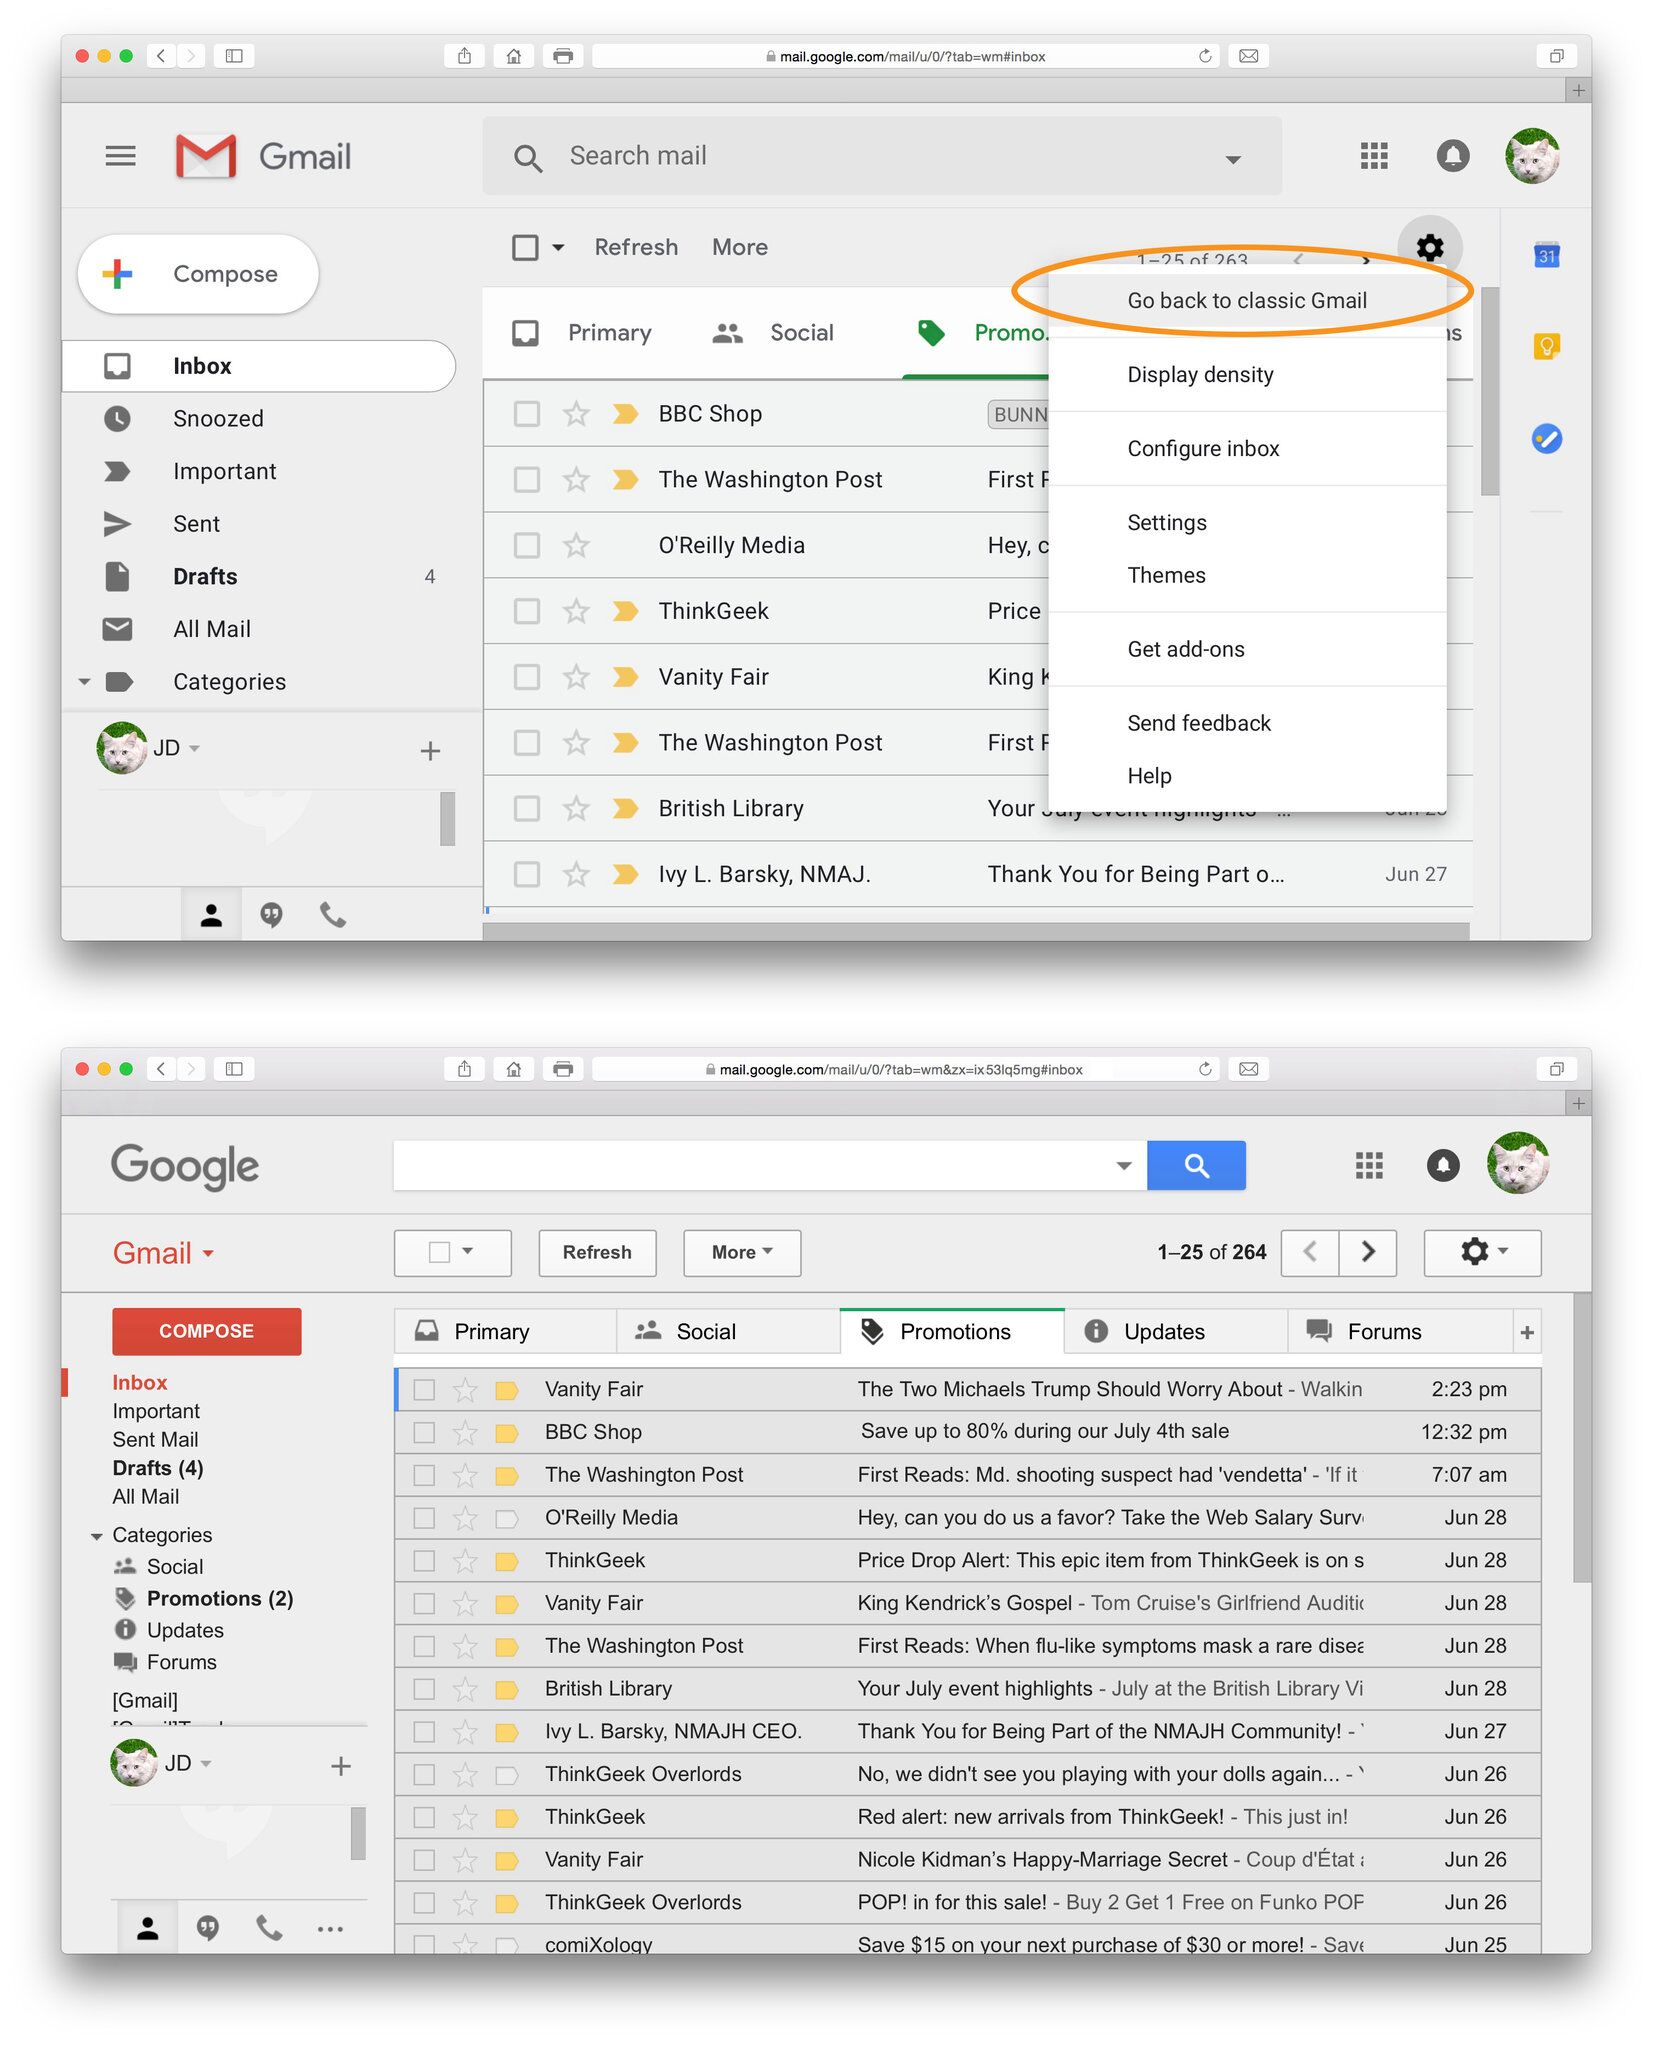Open the Google apps grid
Viewport: 1653px width, 2048px height.
[1374, 156]
